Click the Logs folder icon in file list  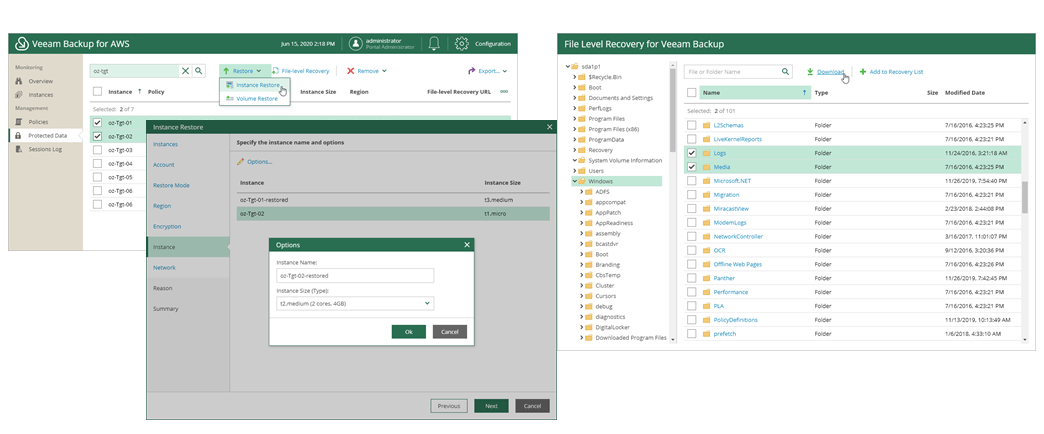point(707,153)
